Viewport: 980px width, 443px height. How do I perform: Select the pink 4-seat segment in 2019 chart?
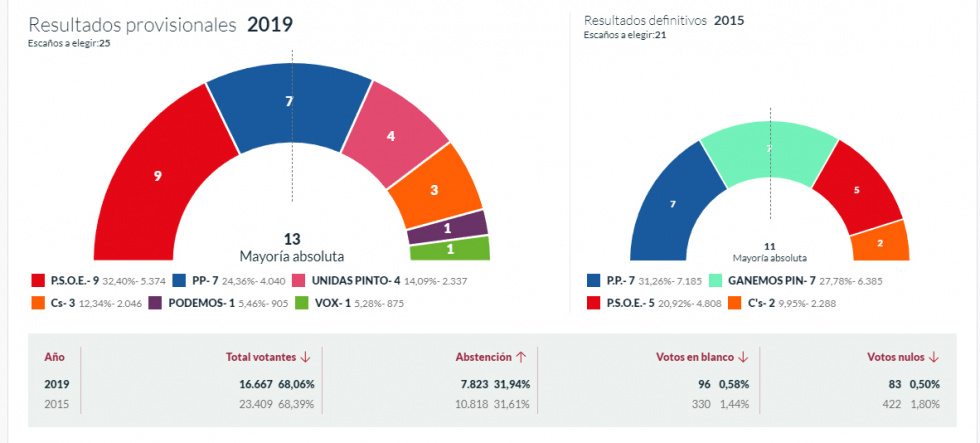(390, 135)
